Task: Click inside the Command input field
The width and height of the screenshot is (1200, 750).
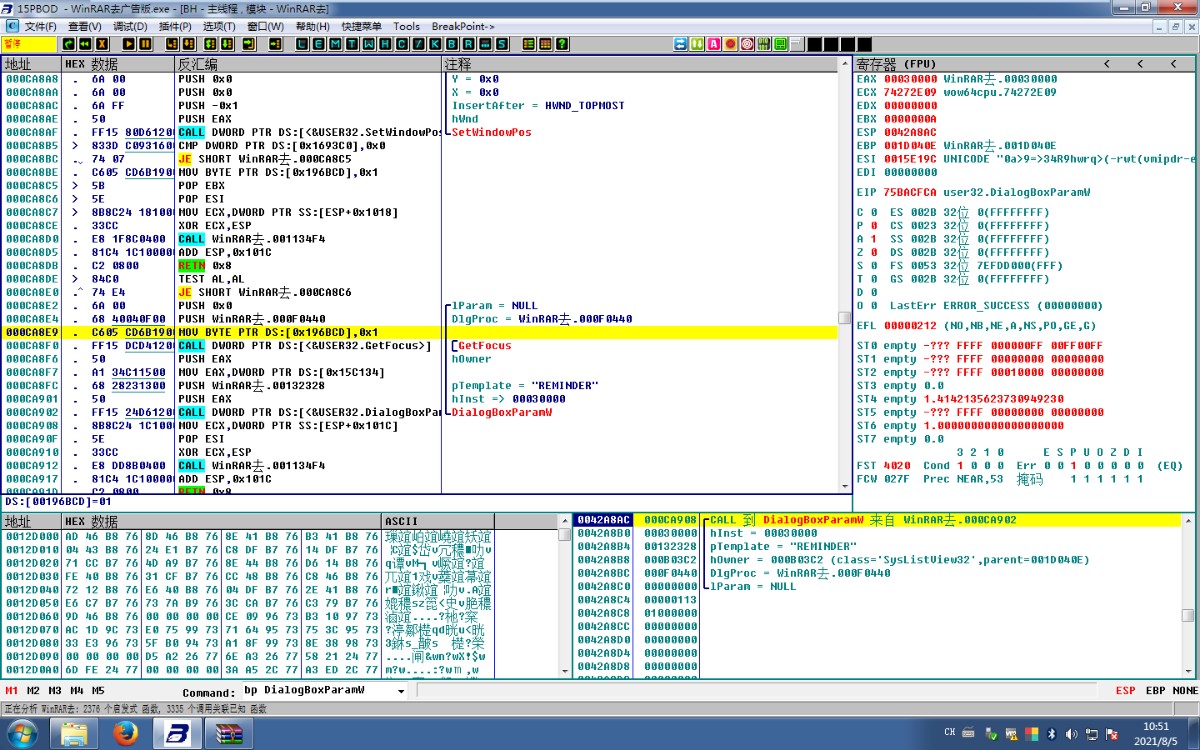Action: pyautogui.click(x=320, y=690)
